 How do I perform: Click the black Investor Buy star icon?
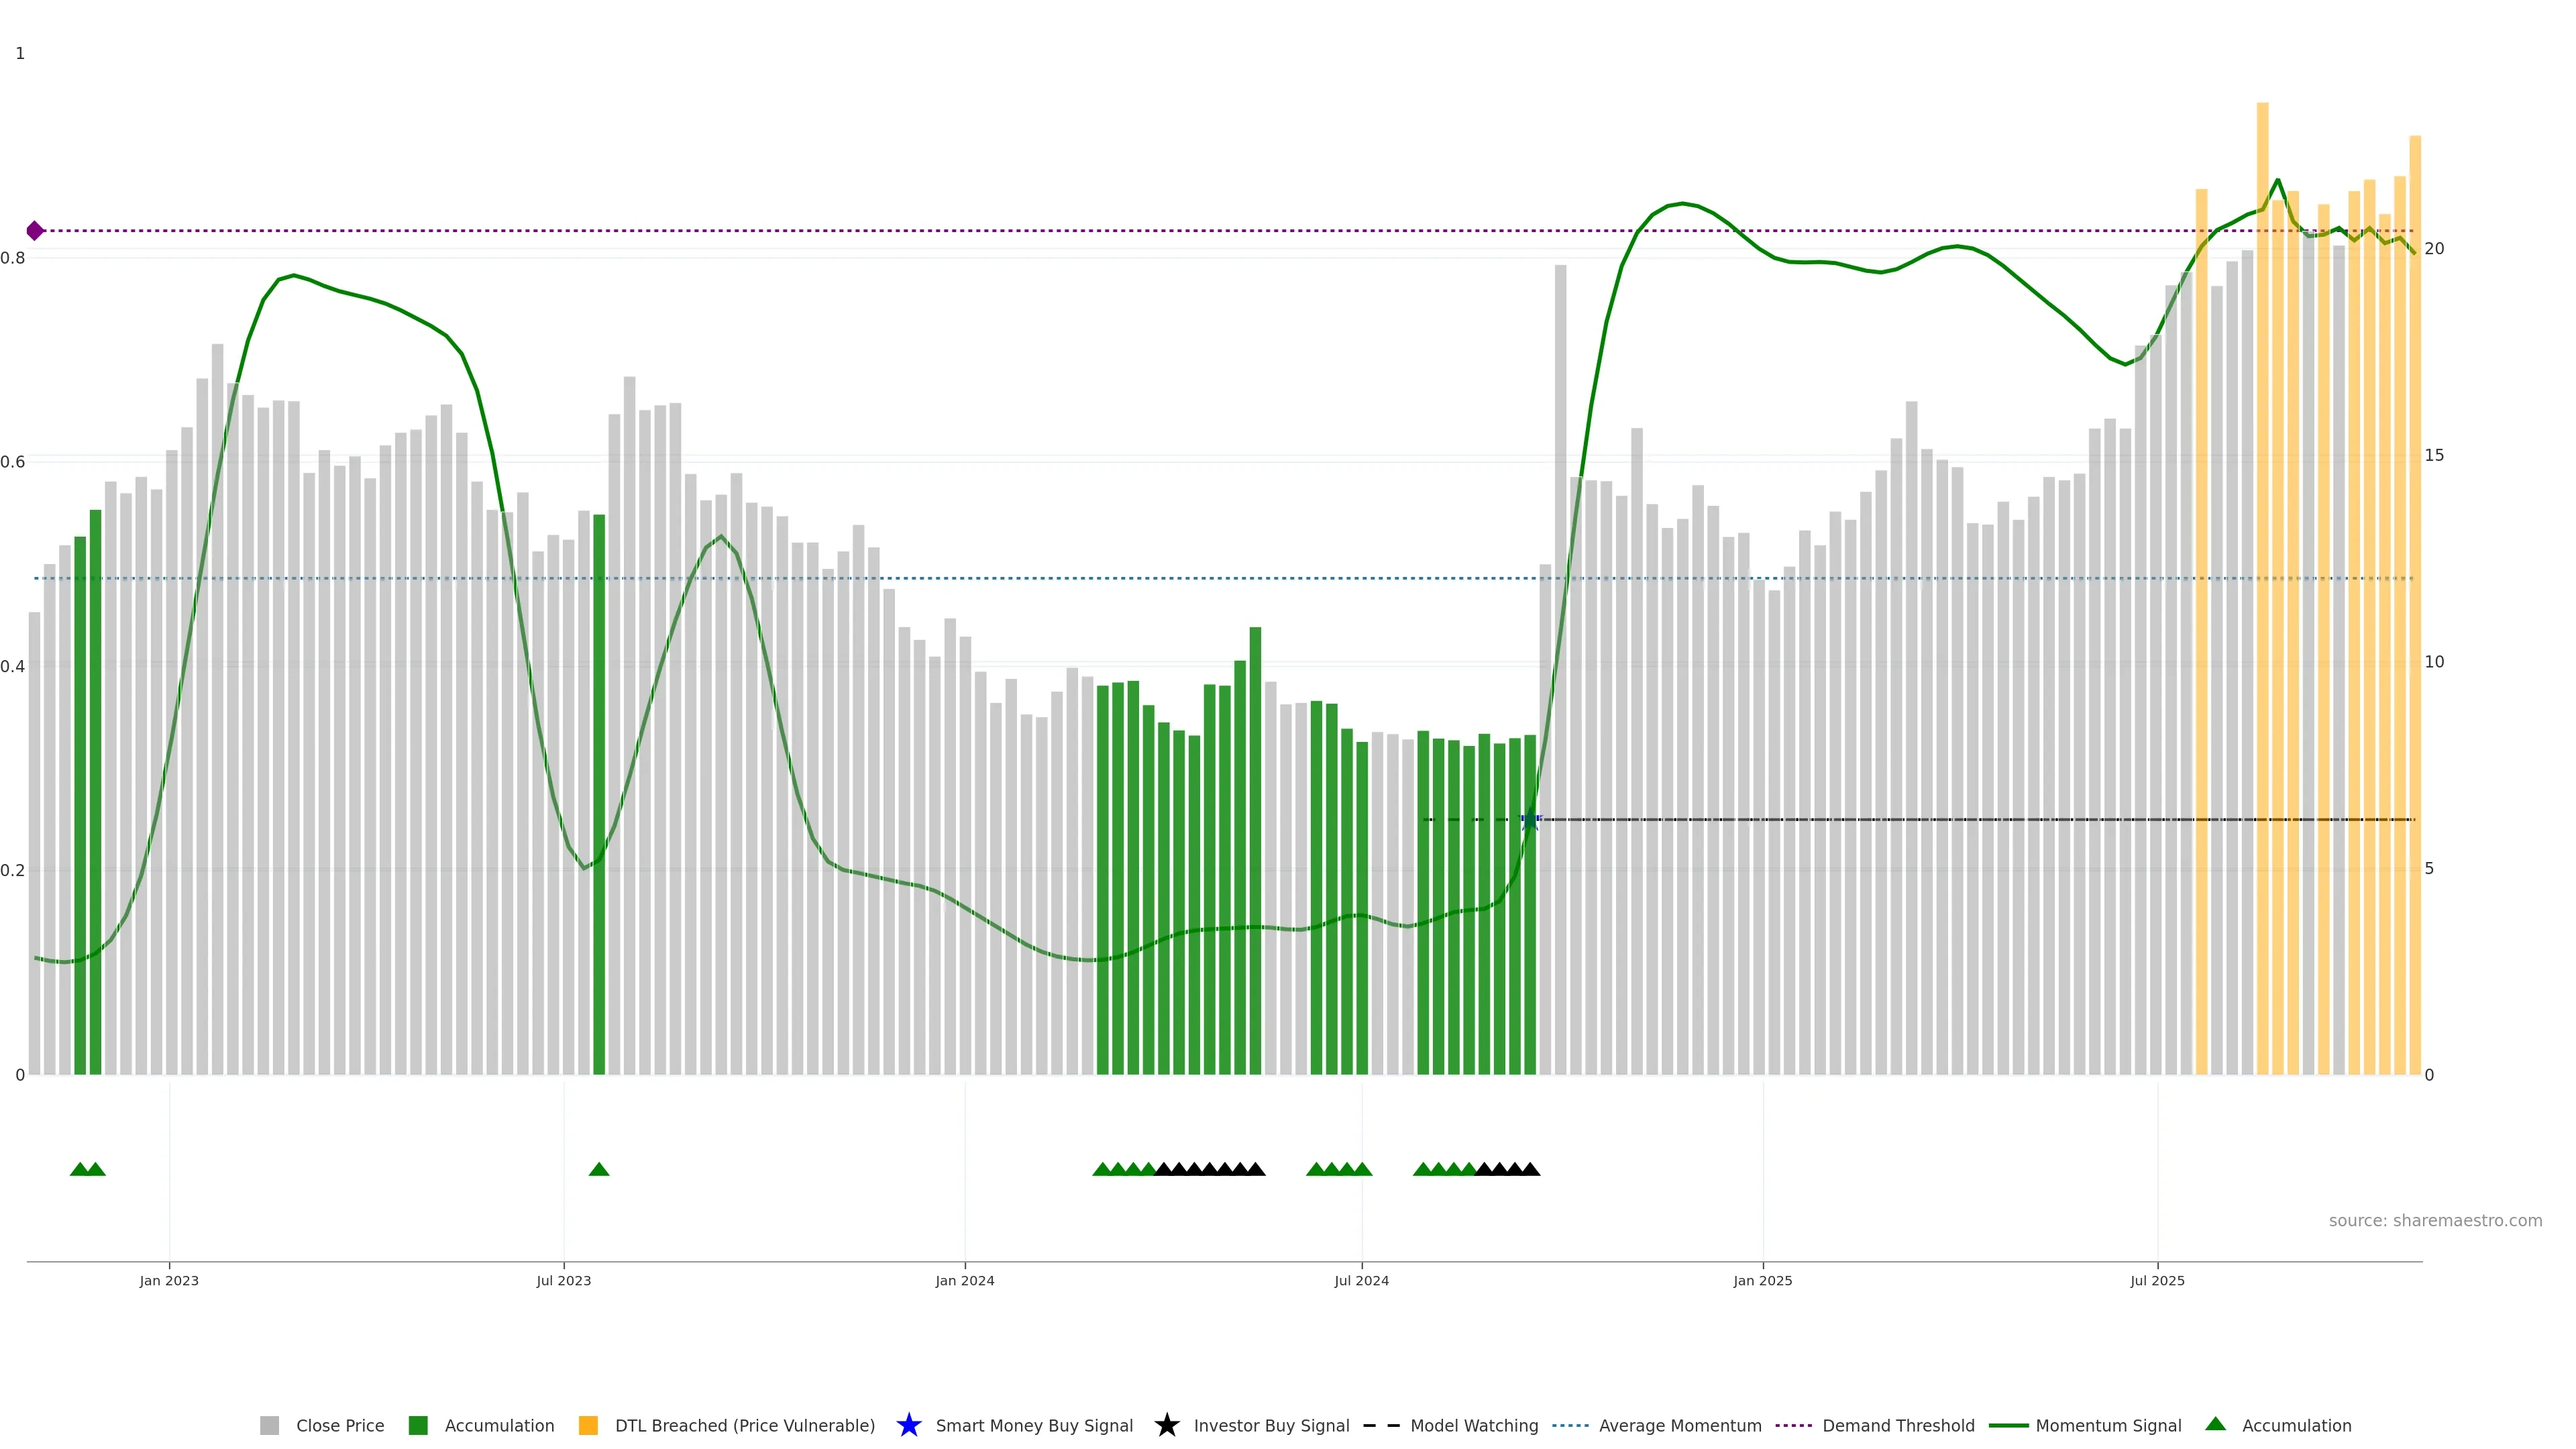click(1166, 1425)
